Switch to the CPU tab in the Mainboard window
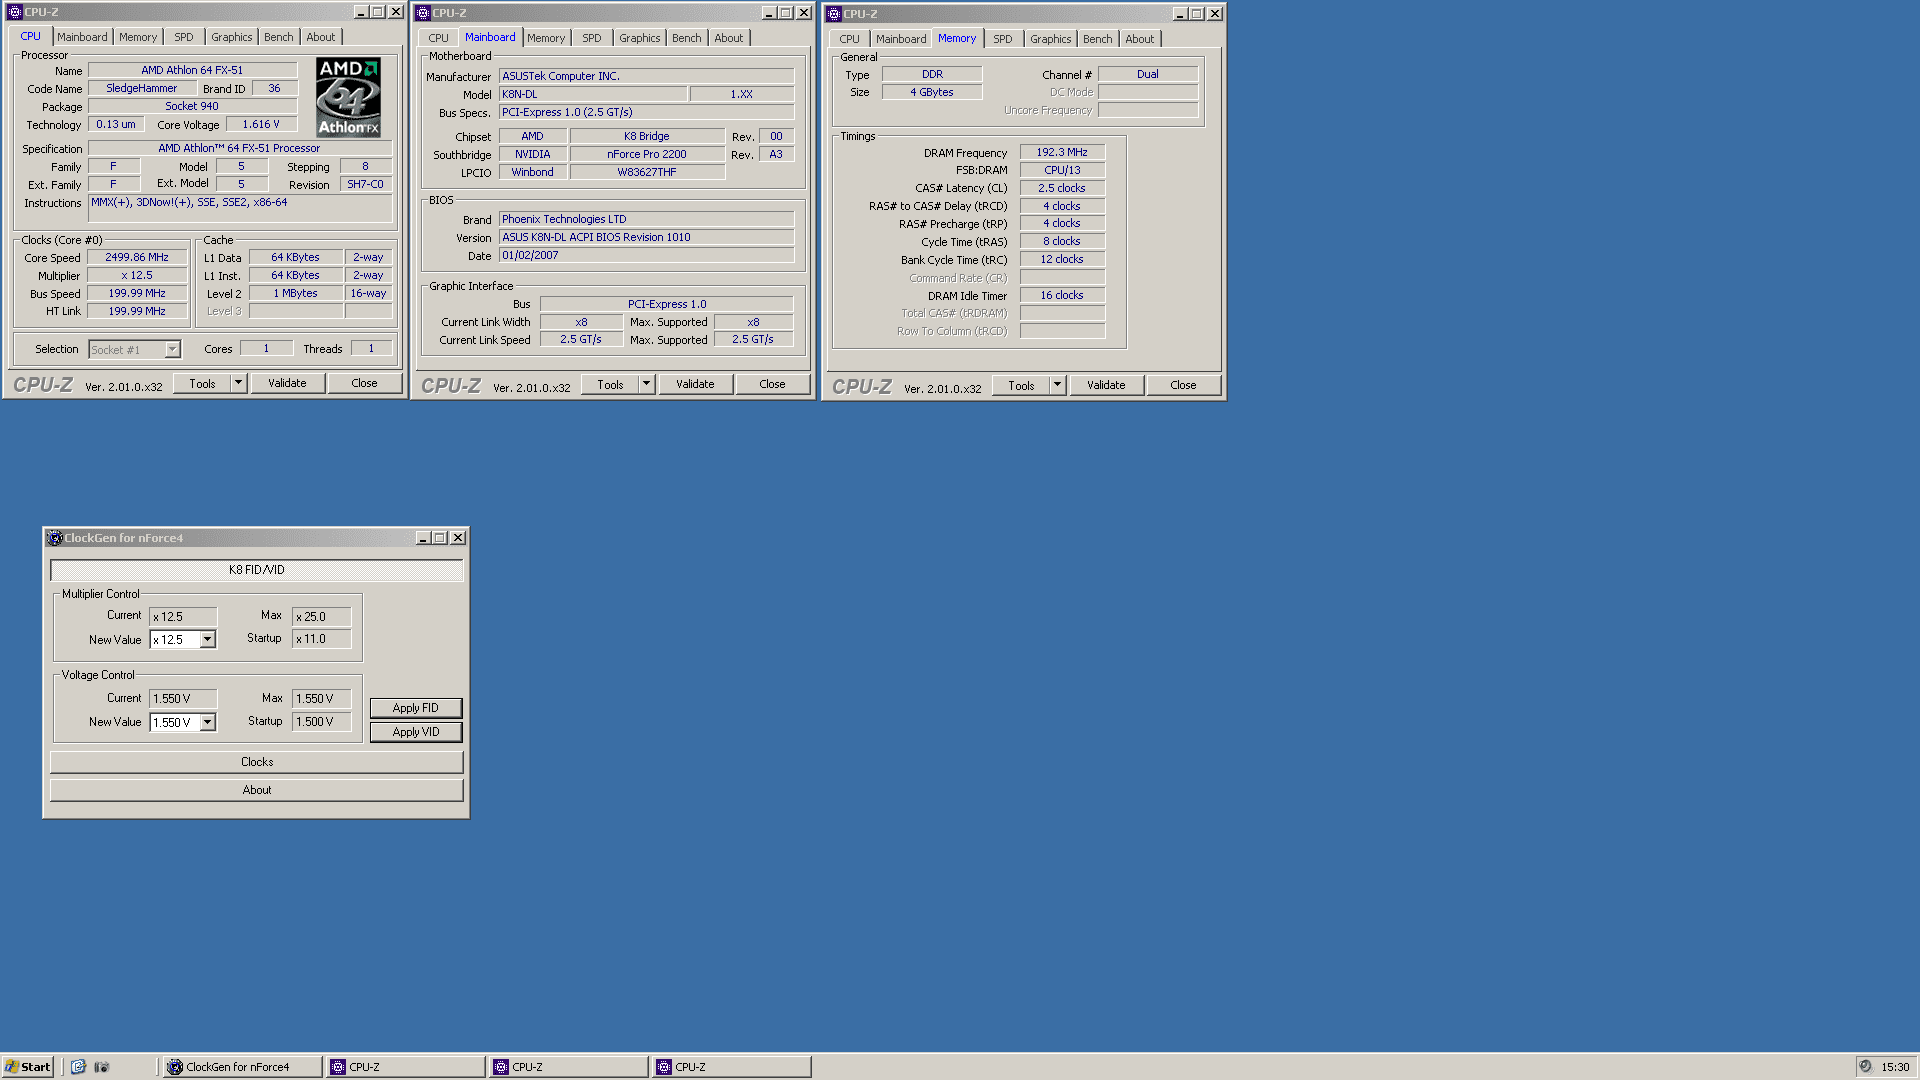Viewport: 1920px width, 1080px height. coord(438,38)
